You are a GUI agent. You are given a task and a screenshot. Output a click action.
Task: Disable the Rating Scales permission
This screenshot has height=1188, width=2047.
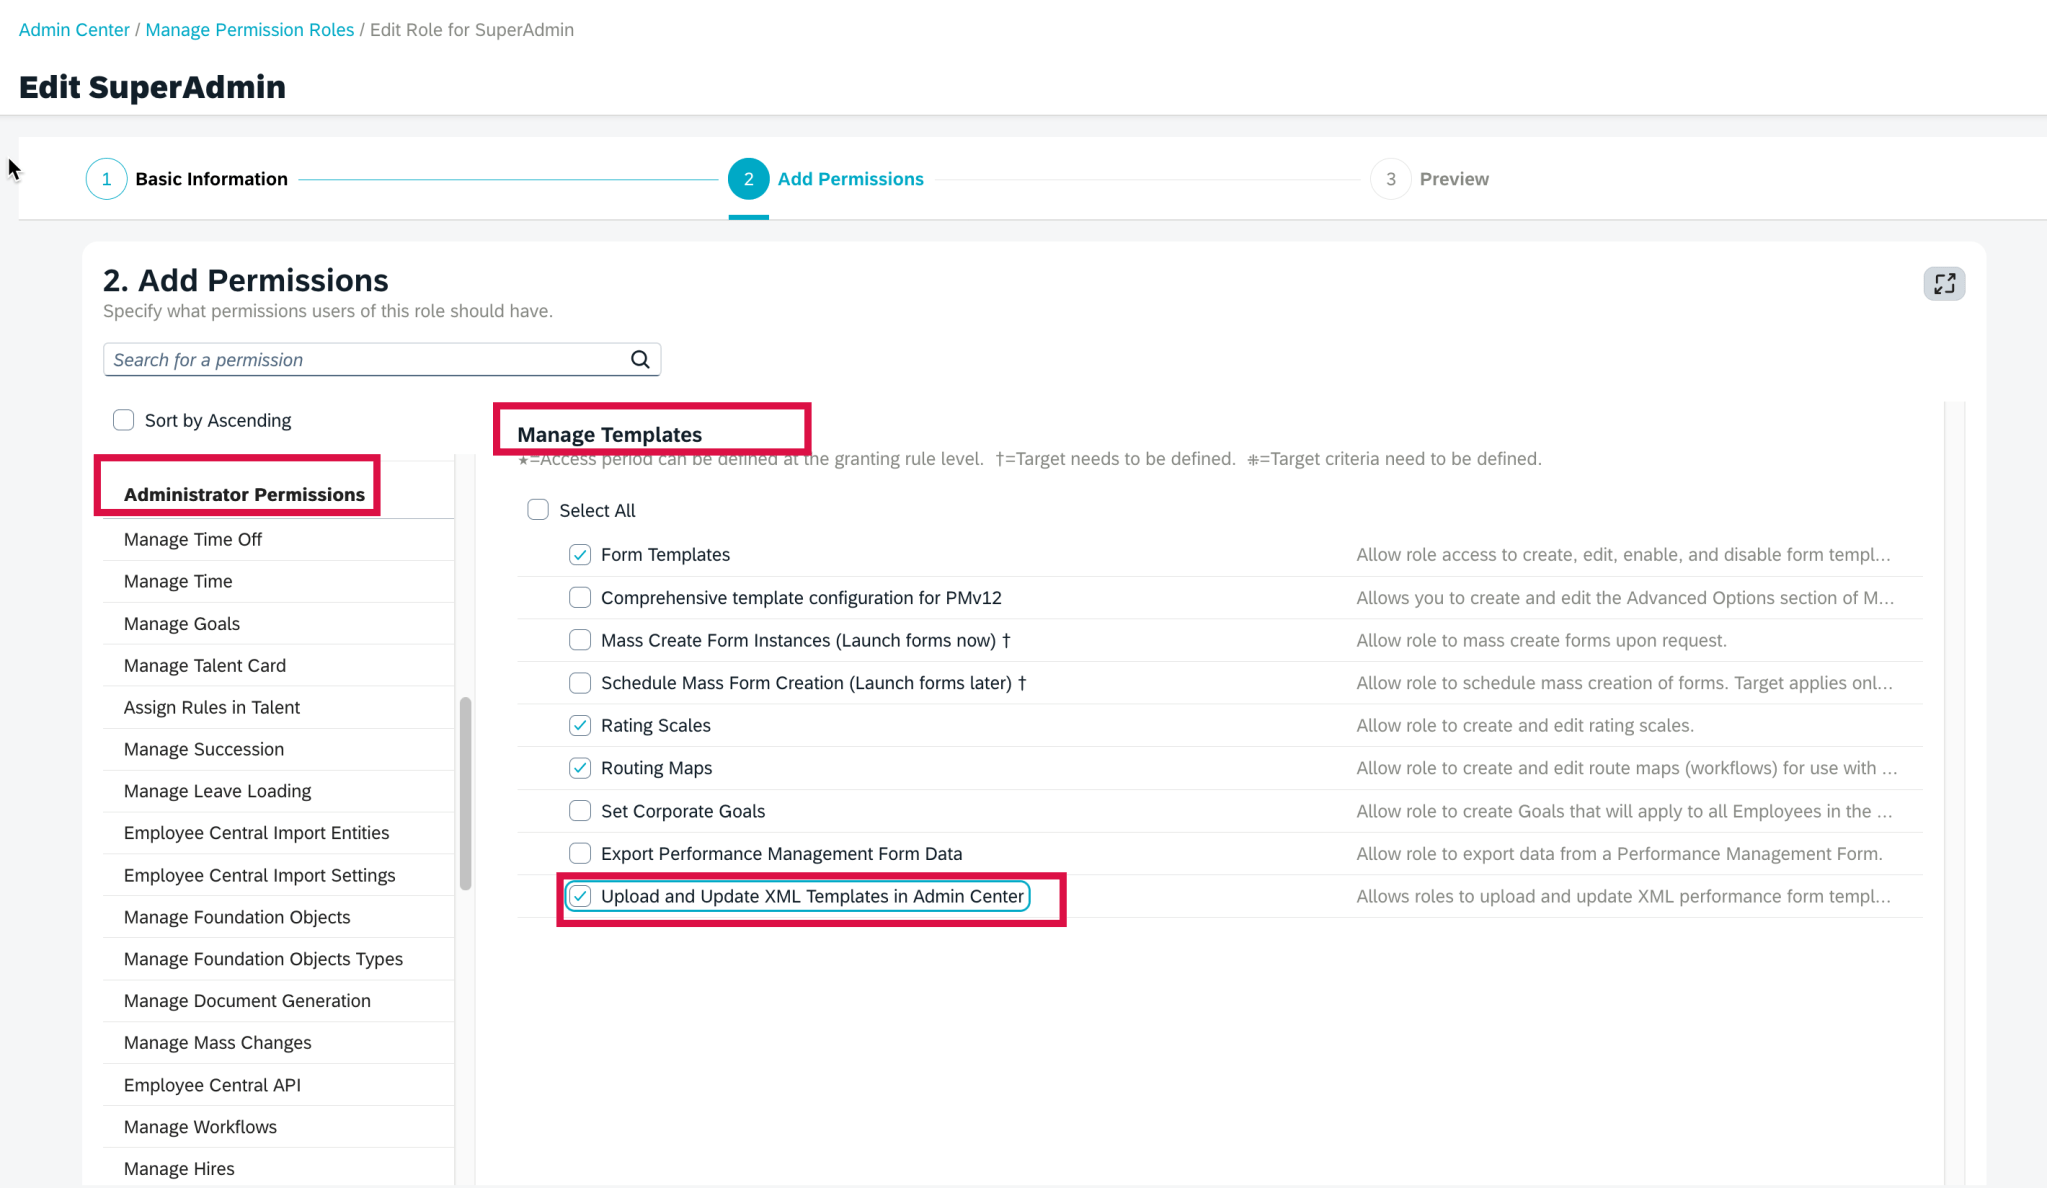pos(579,725)
